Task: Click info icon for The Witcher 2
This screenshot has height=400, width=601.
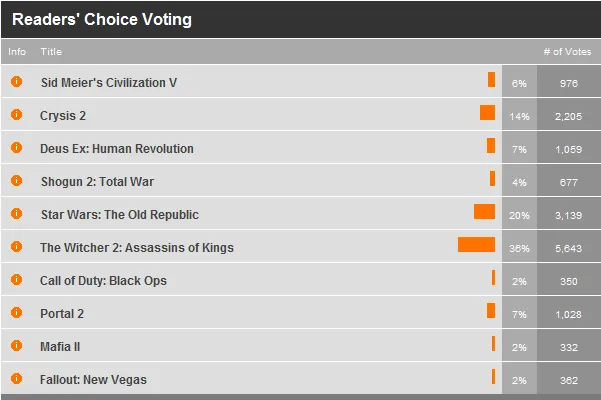Action: (x=16, y=247)
